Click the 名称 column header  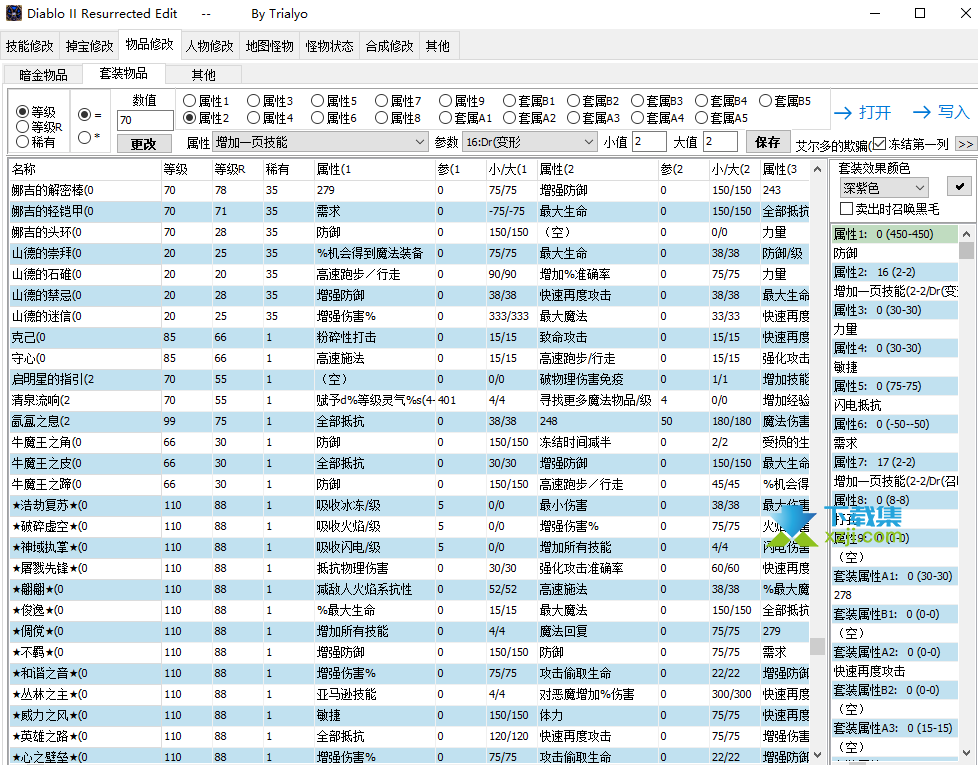[85, 169]
